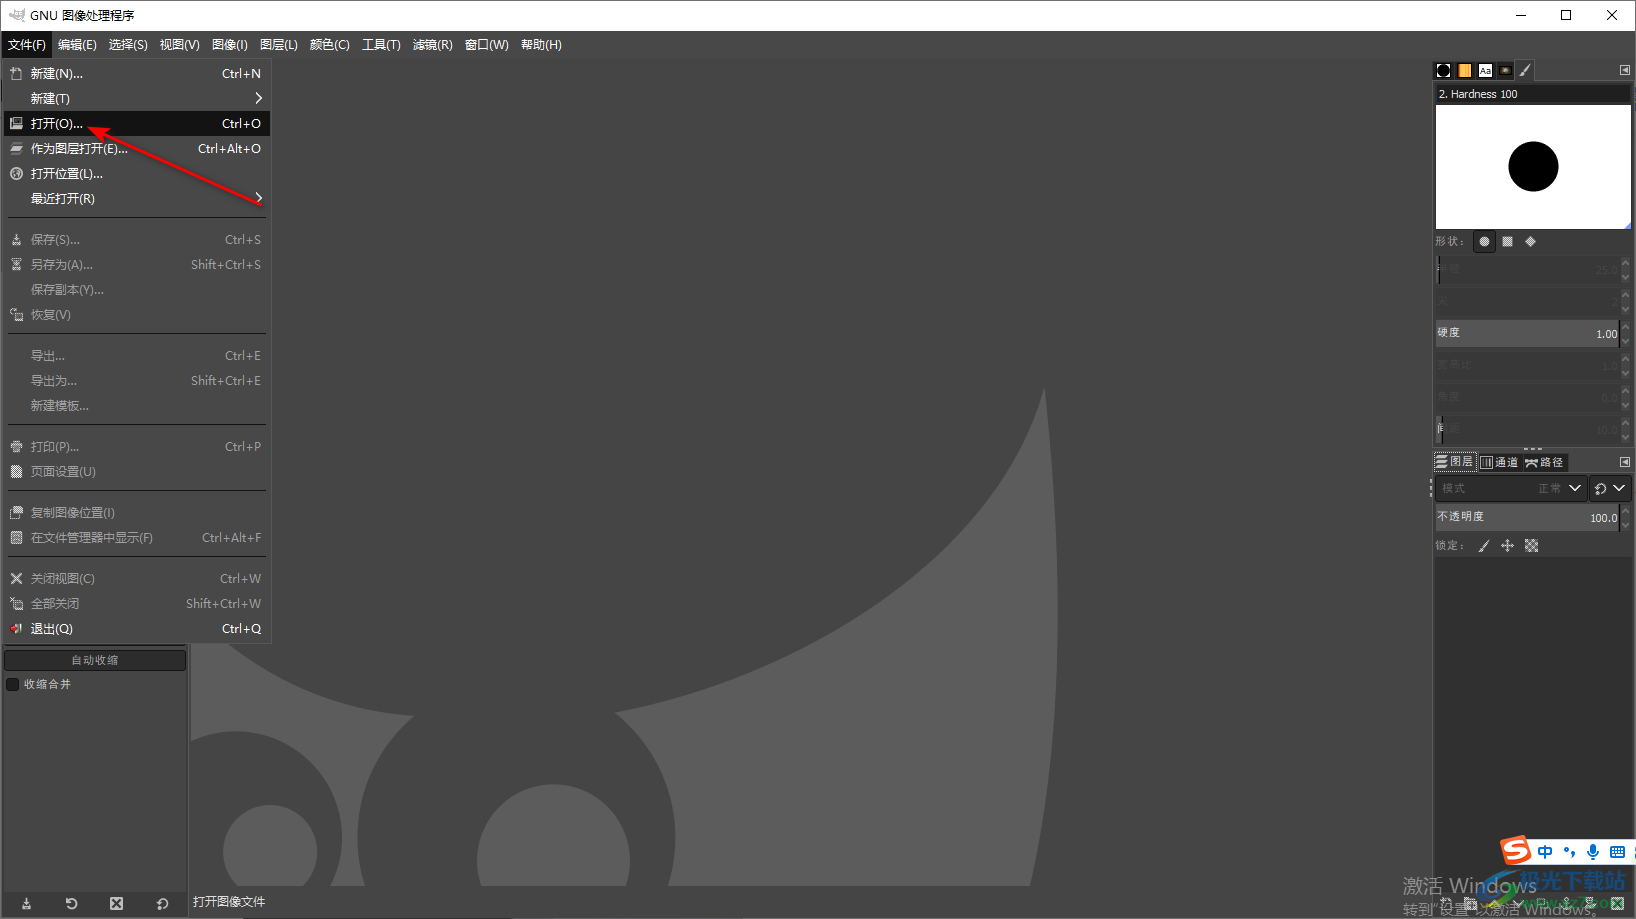1636x919 pixels.
Task: Switch to the 图层 tab
Action: pyautogui.click(x=1455, y=462)
